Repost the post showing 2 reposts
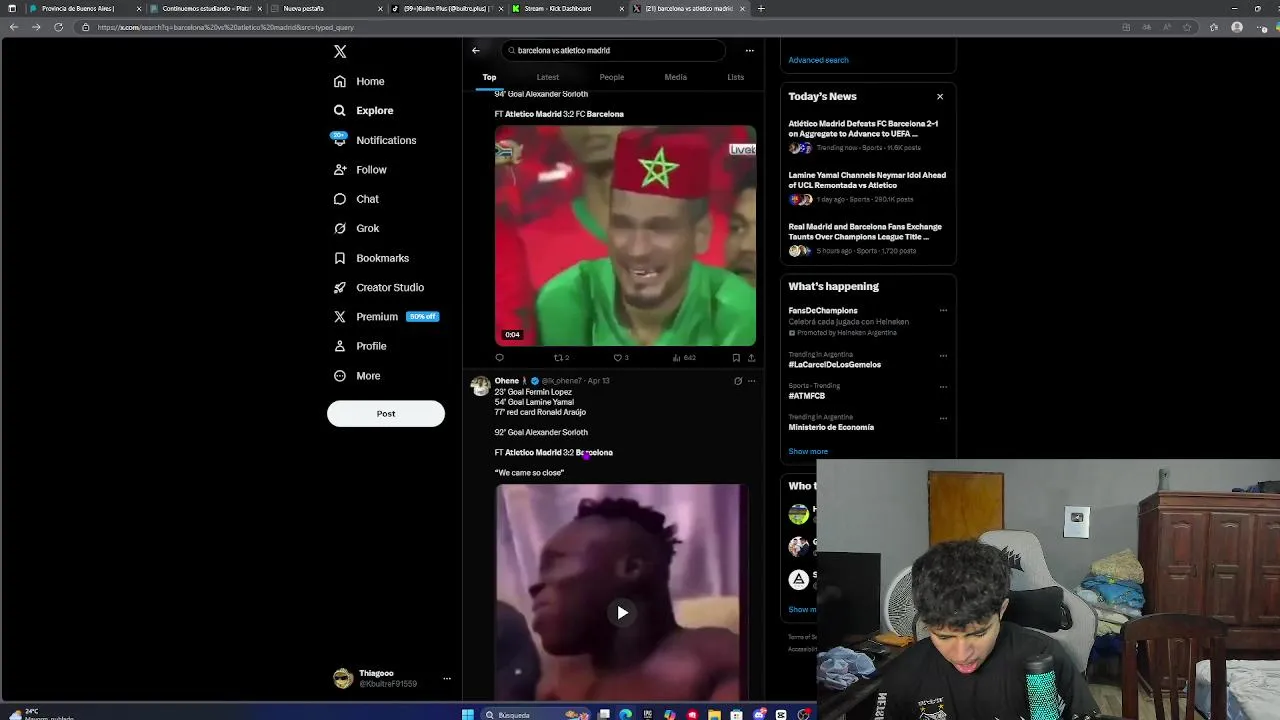Viewport: 1280px width, 720px height. click(x=561, y=358)
